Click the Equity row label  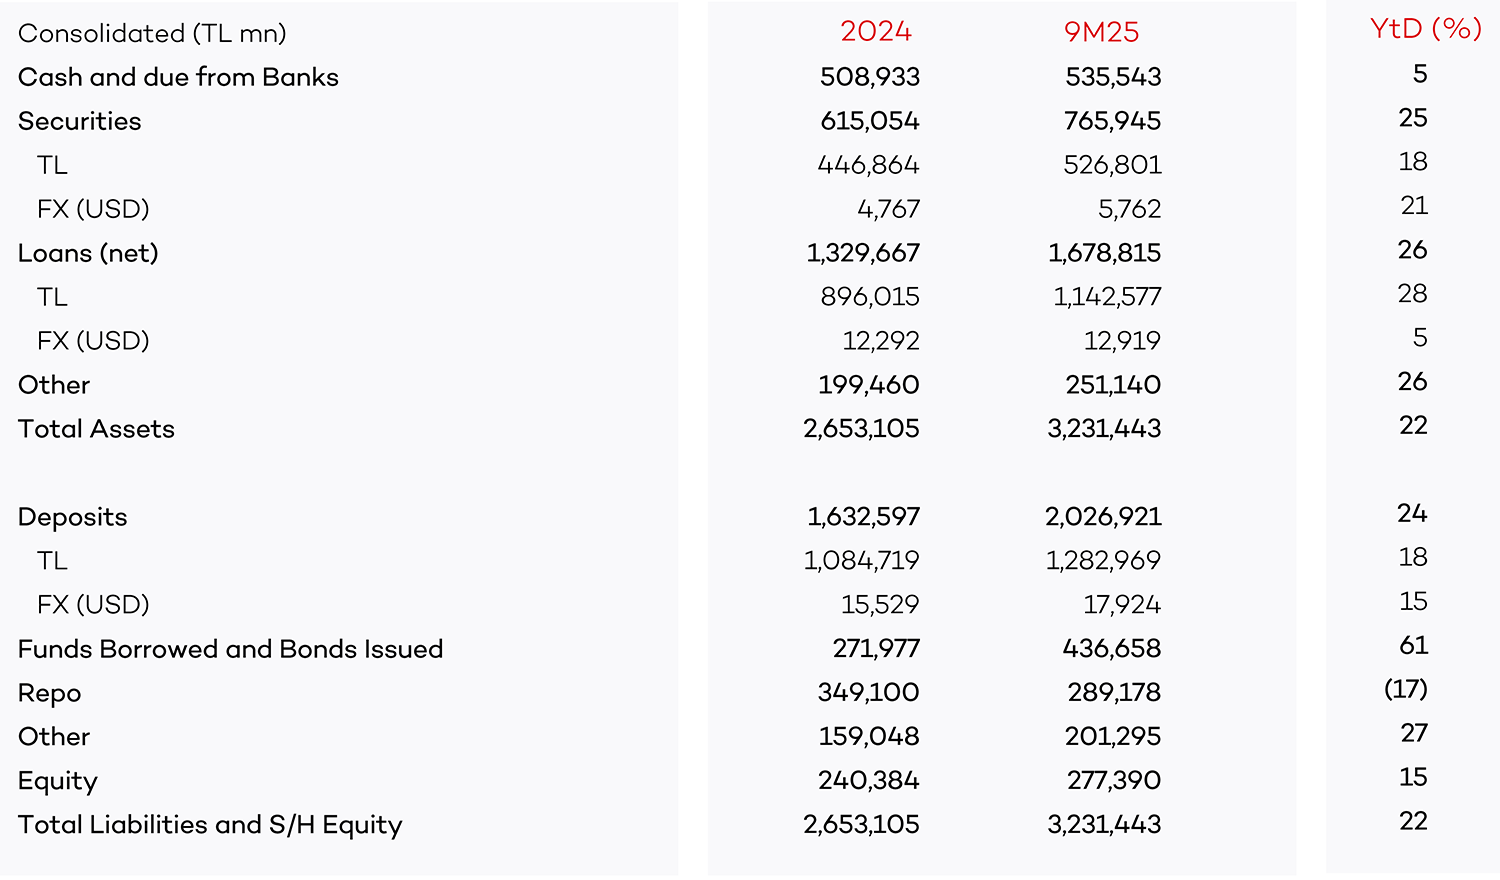58,781
